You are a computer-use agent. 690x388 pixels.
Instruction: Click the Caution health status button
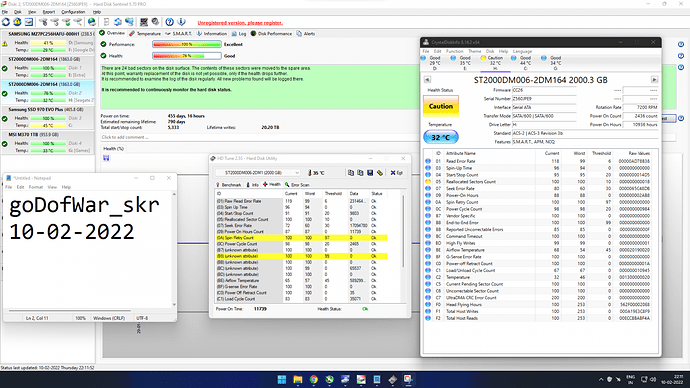point(440,106)
